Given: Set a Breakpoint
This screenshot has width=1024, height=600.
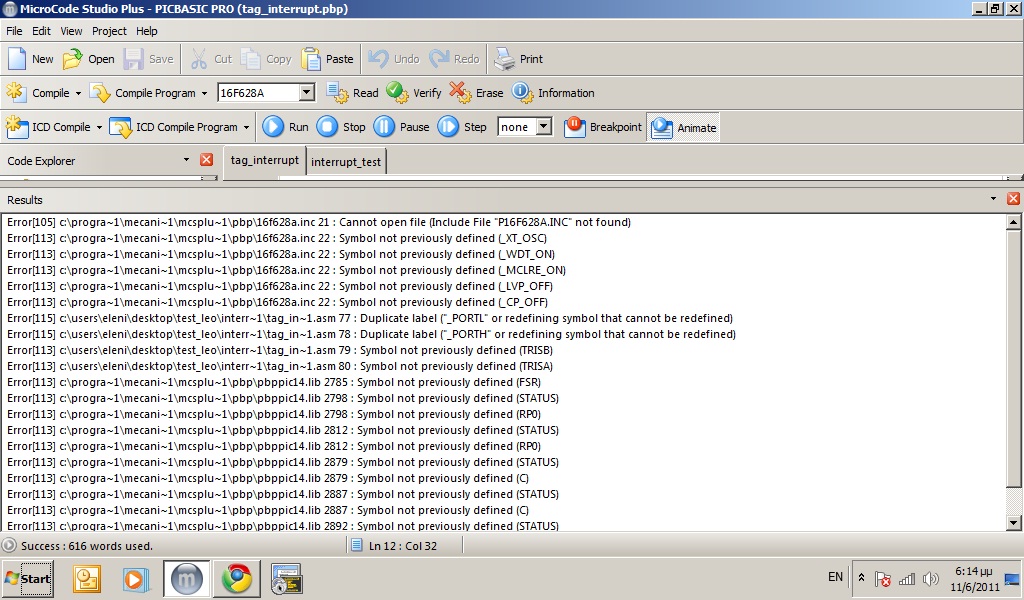Looking at the screenshot, I should click(603, 127).
